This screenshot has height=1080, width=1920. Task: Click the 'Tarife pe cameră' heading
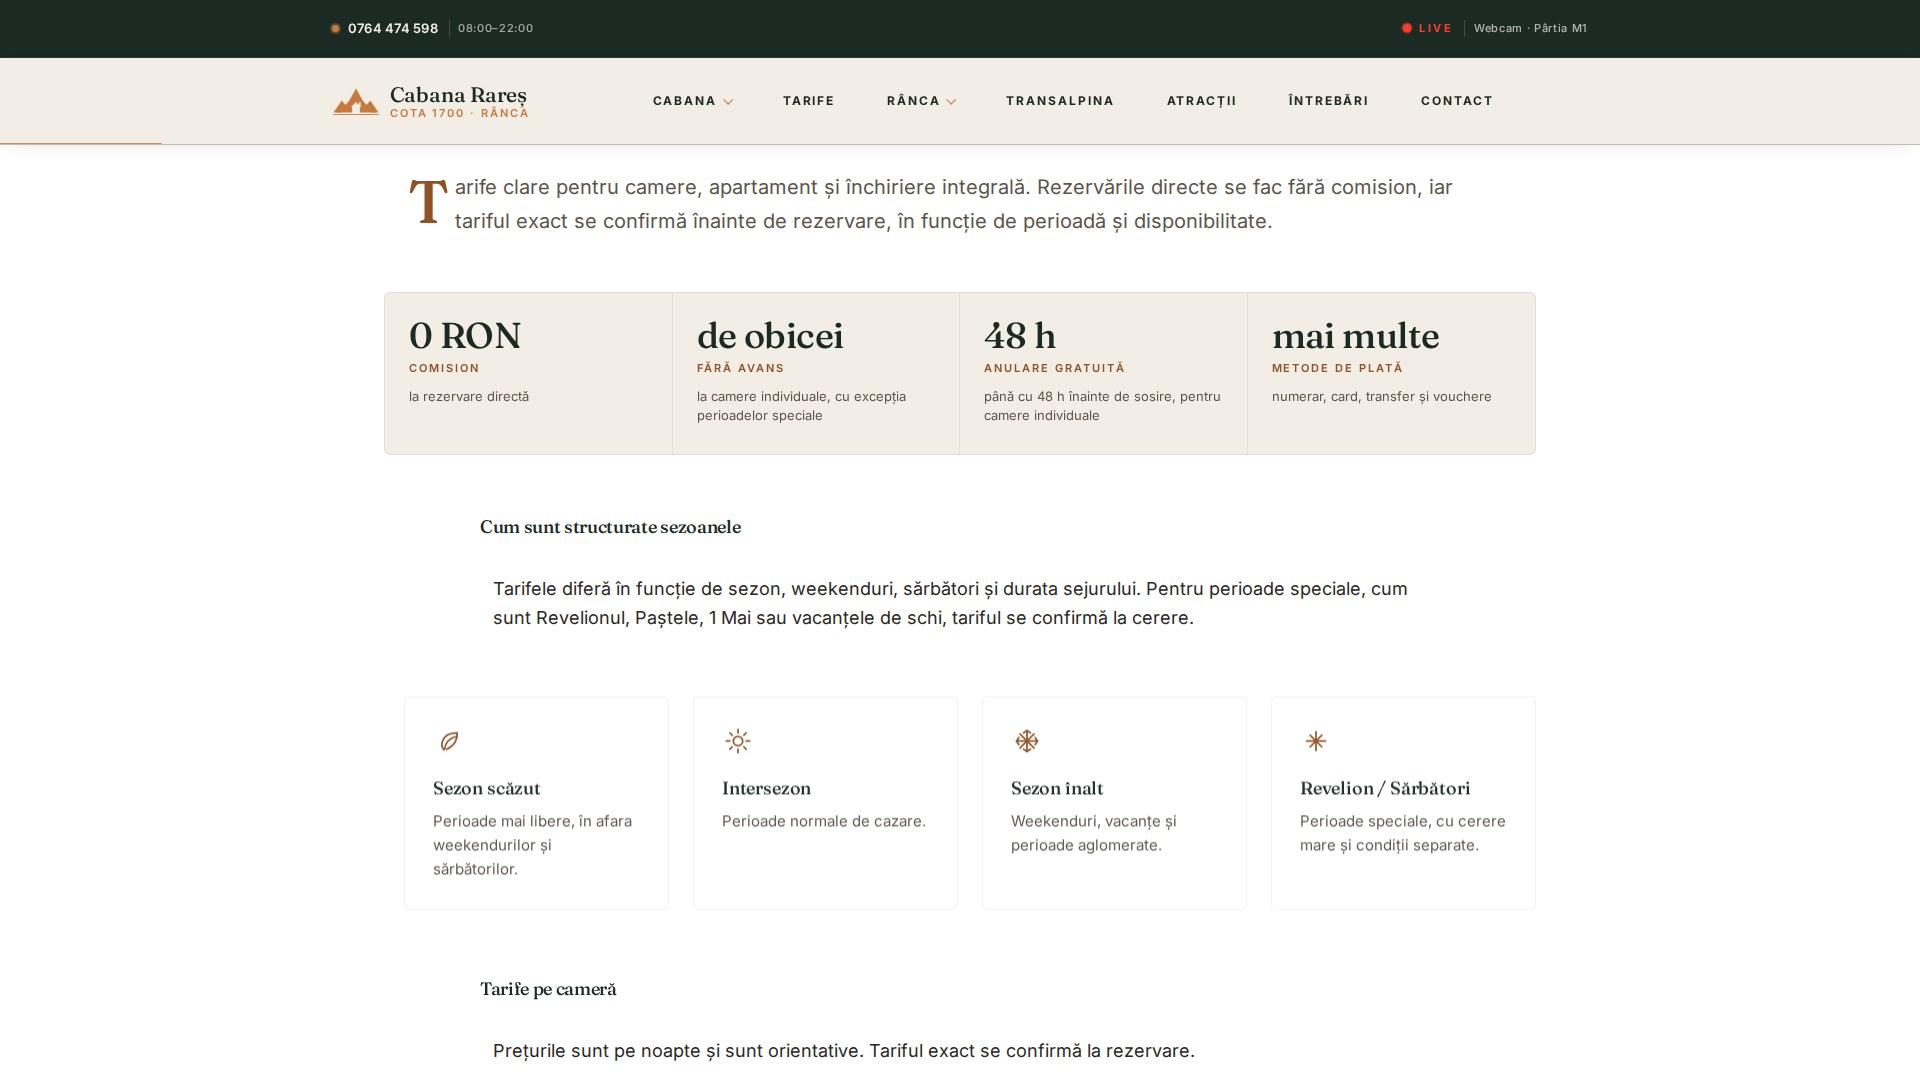[x=548, y=989]
